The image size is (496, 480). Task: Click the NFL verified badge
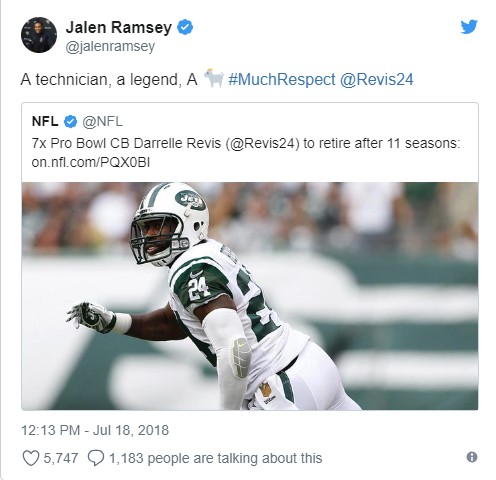point(70,122)
